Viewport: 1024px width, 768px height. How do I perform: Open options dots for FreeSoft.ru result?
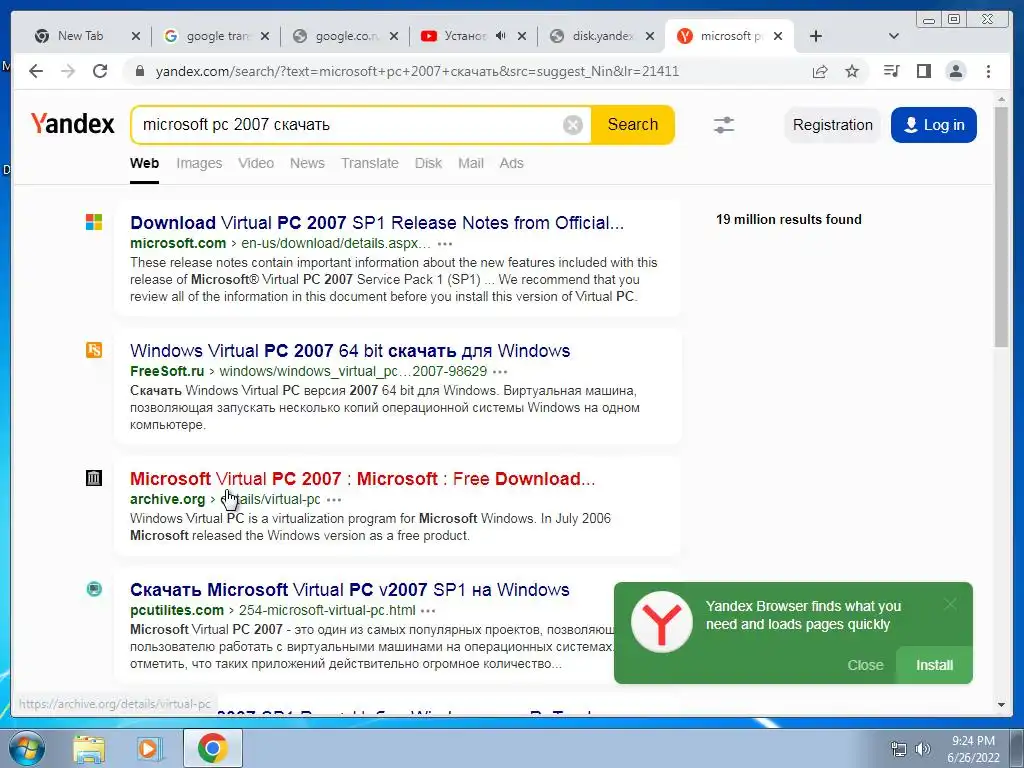500,372
